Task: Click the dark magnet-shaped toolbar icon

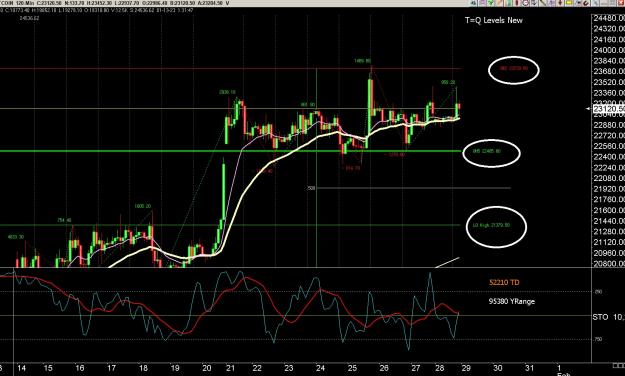Action: (586, 3)
